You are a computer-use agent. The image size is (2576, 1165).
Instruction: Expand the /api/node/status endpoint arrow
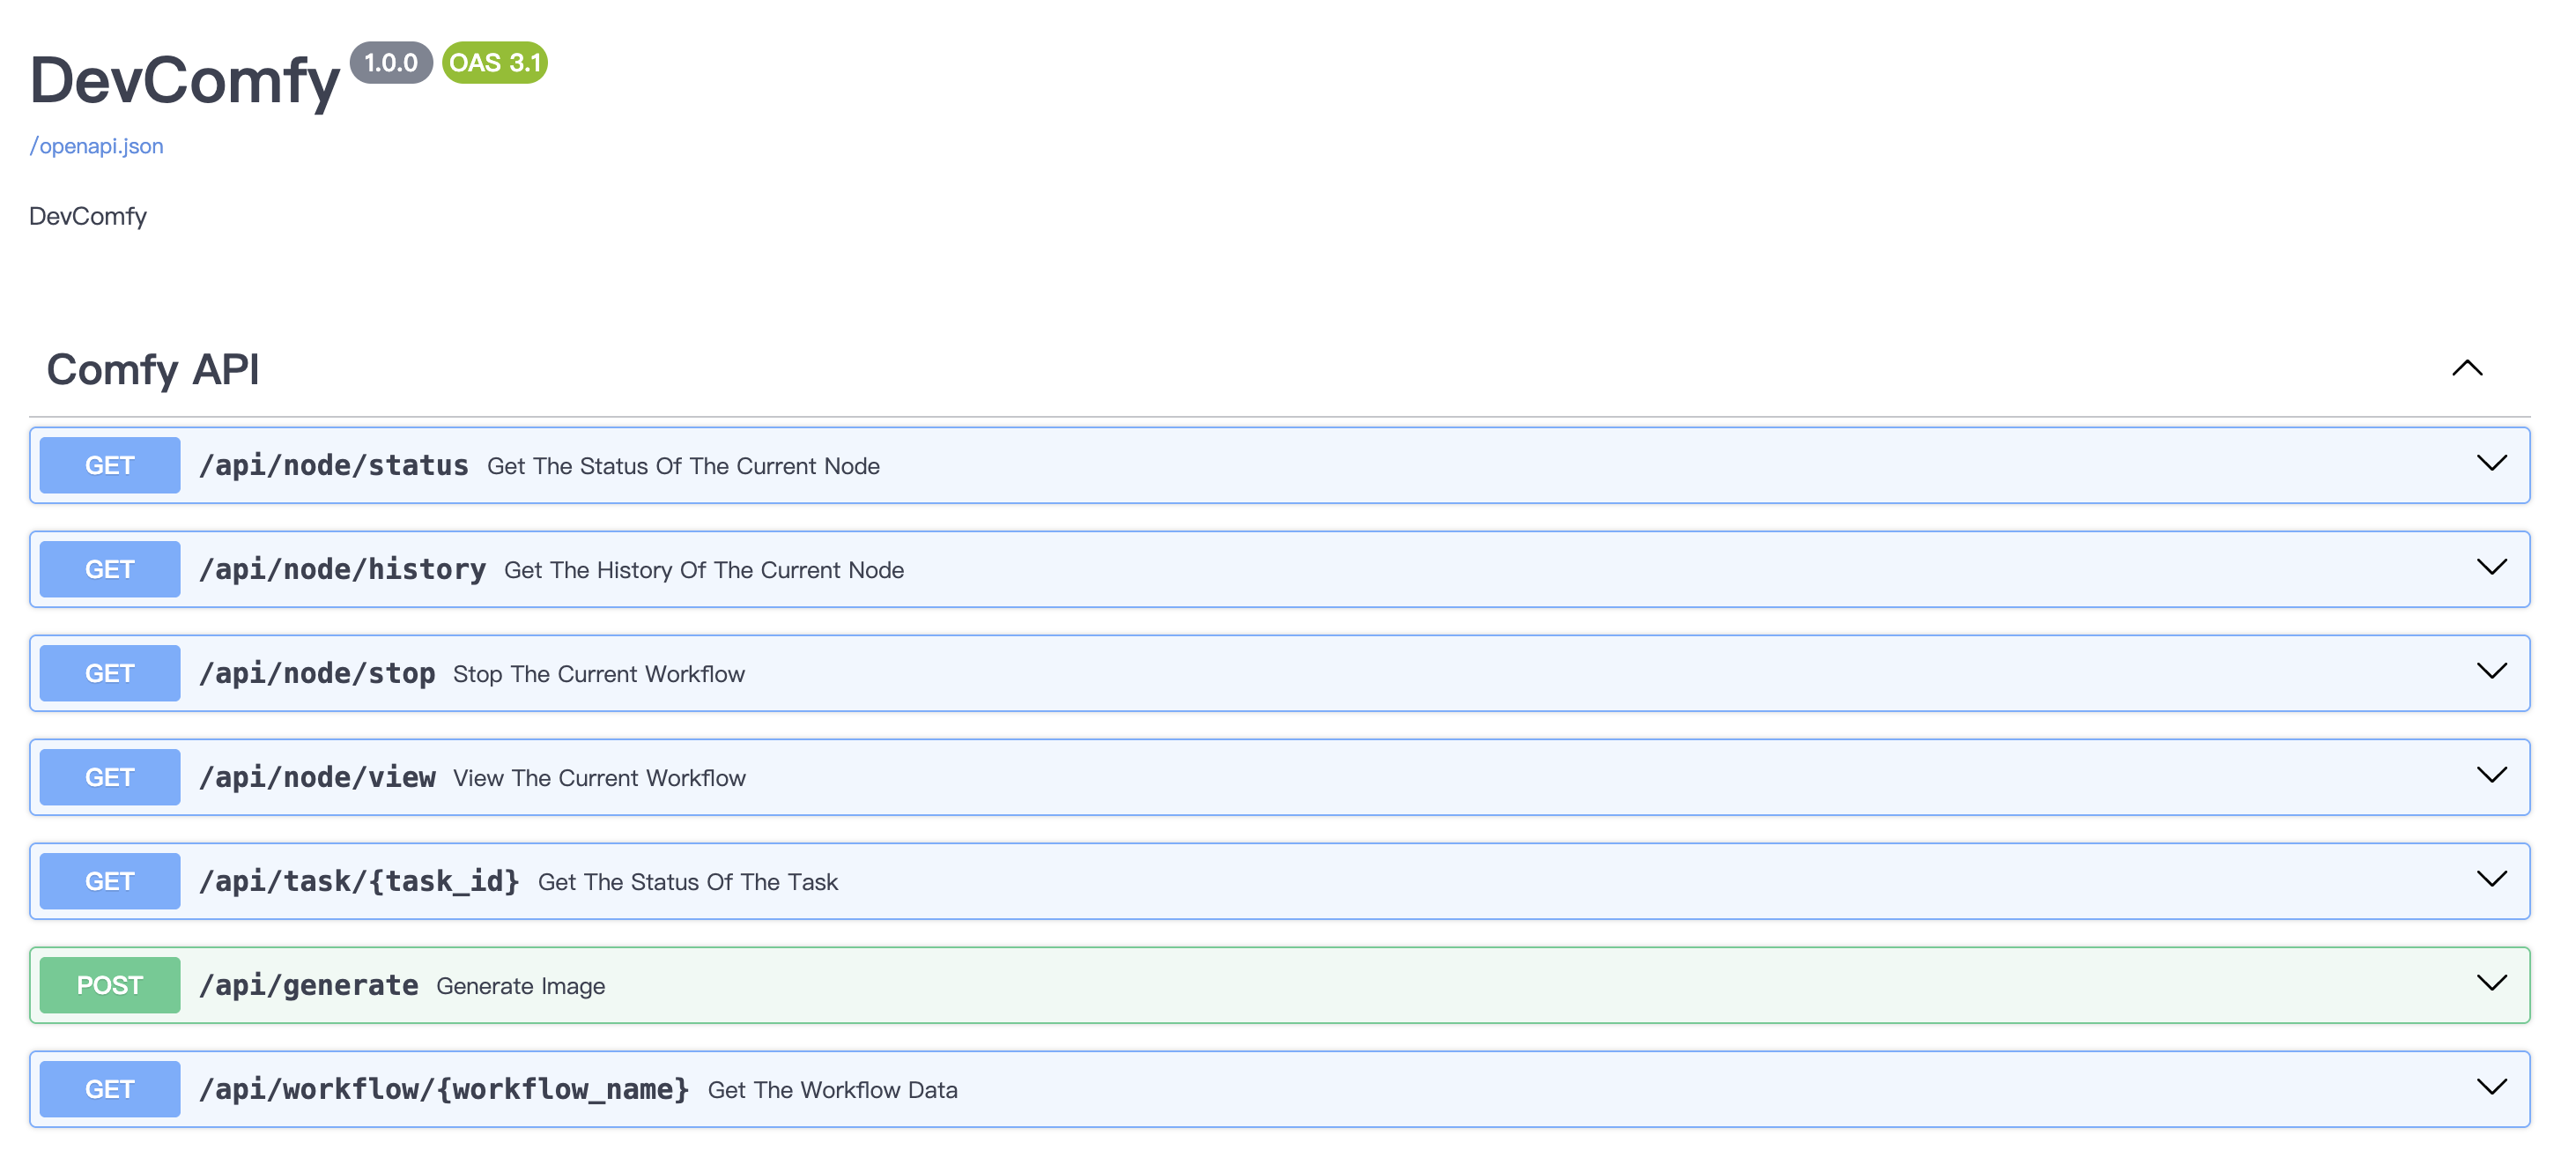click(x=2491, y=463)
